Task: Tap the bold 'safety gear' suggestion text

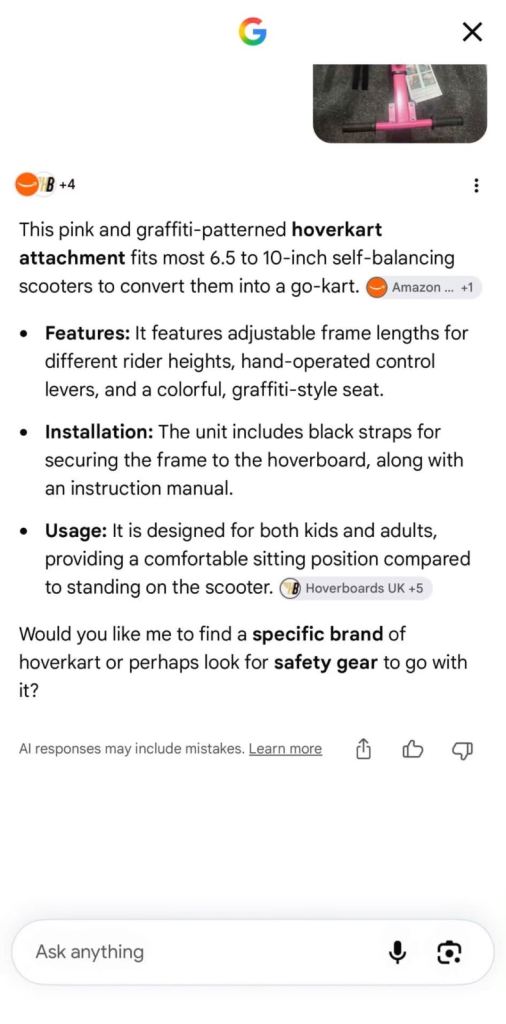Action: 326,662
